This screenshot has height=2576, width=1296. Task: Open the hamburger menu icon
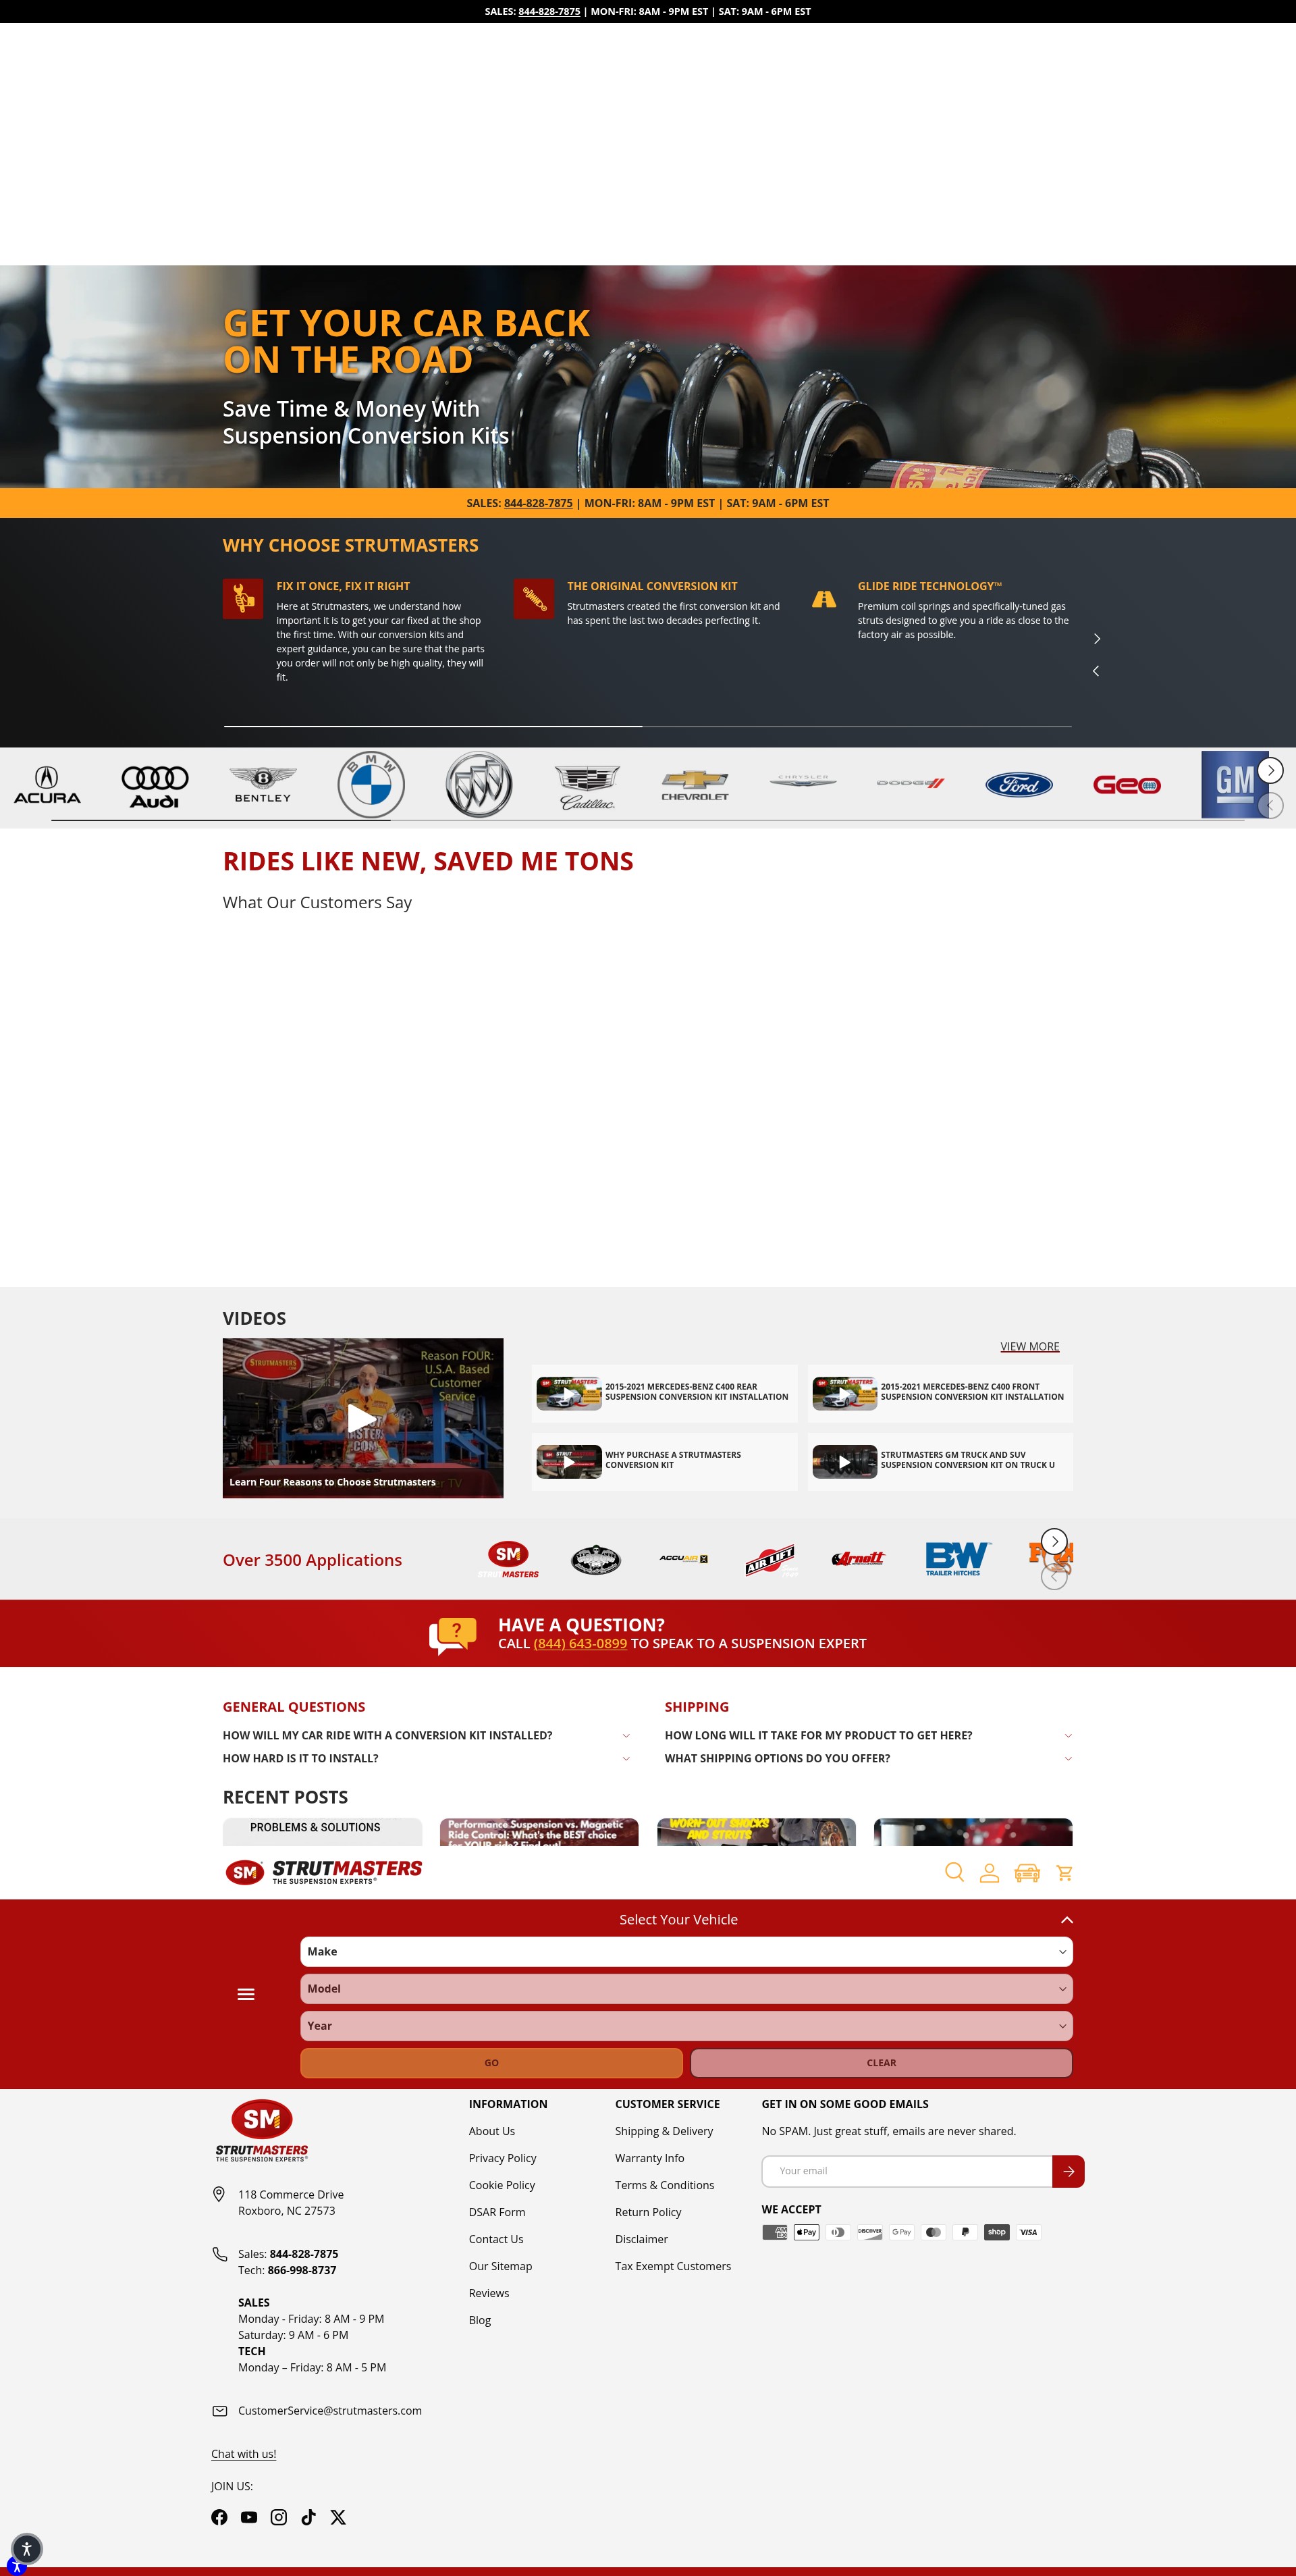coord(246,1994)
